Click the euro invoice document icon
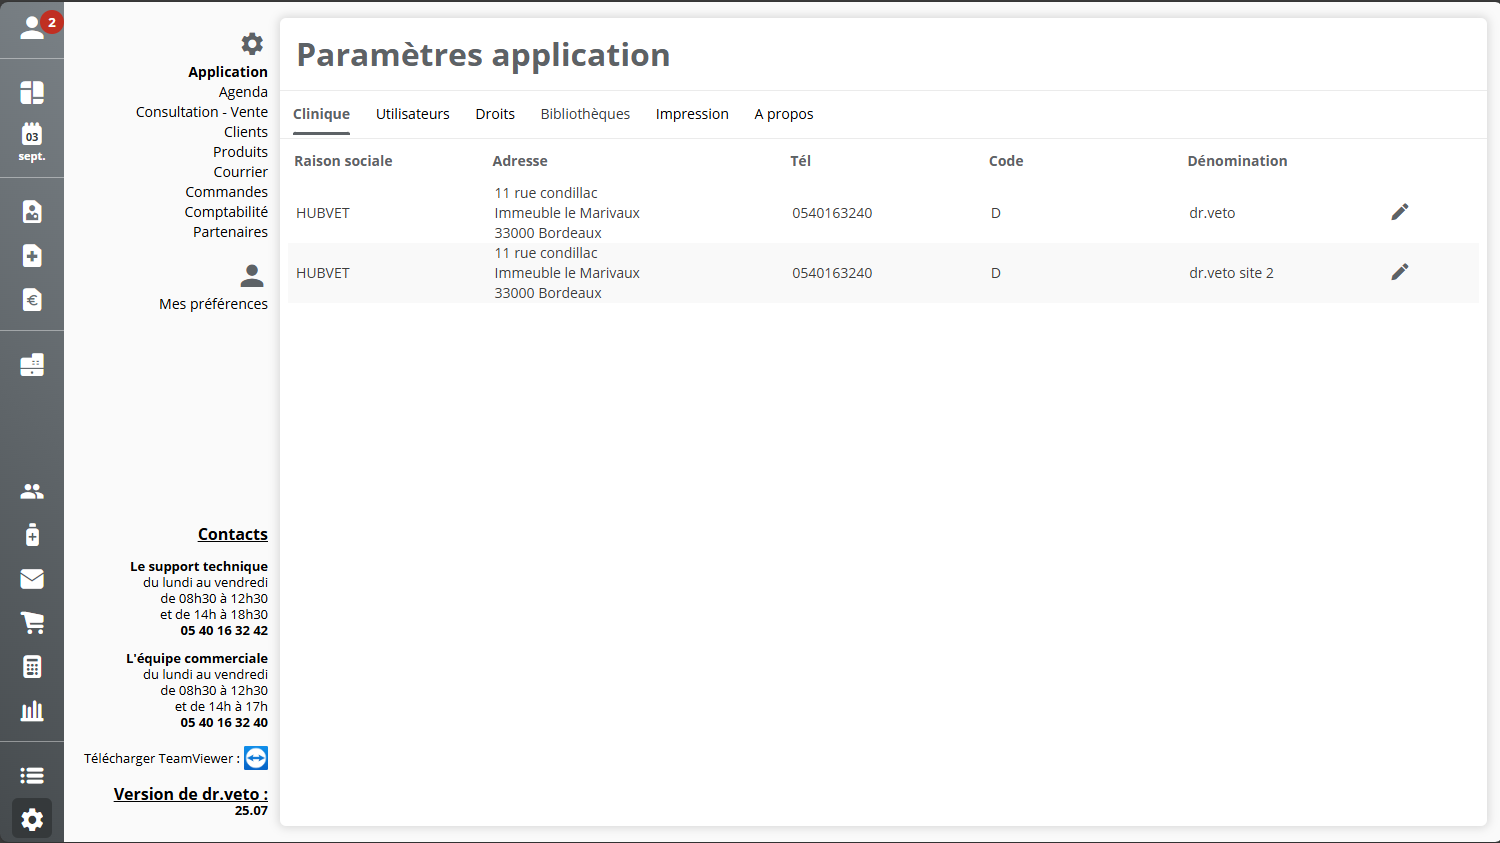This screenshot has height=843, width=1500. point(32,300)
